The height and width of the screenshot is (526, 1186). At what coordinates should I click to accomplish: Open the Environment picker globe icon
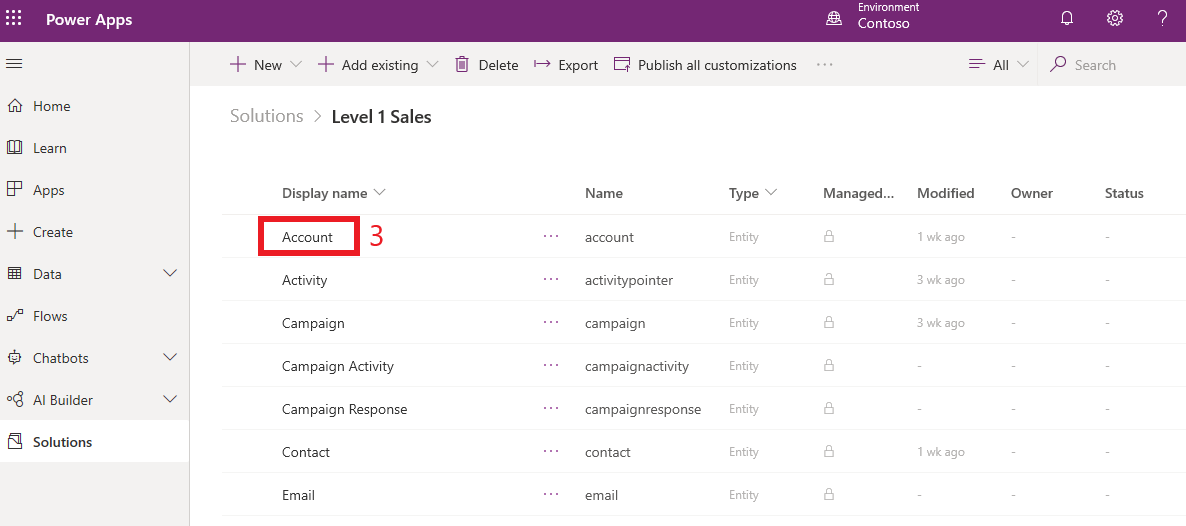[834, 20]
